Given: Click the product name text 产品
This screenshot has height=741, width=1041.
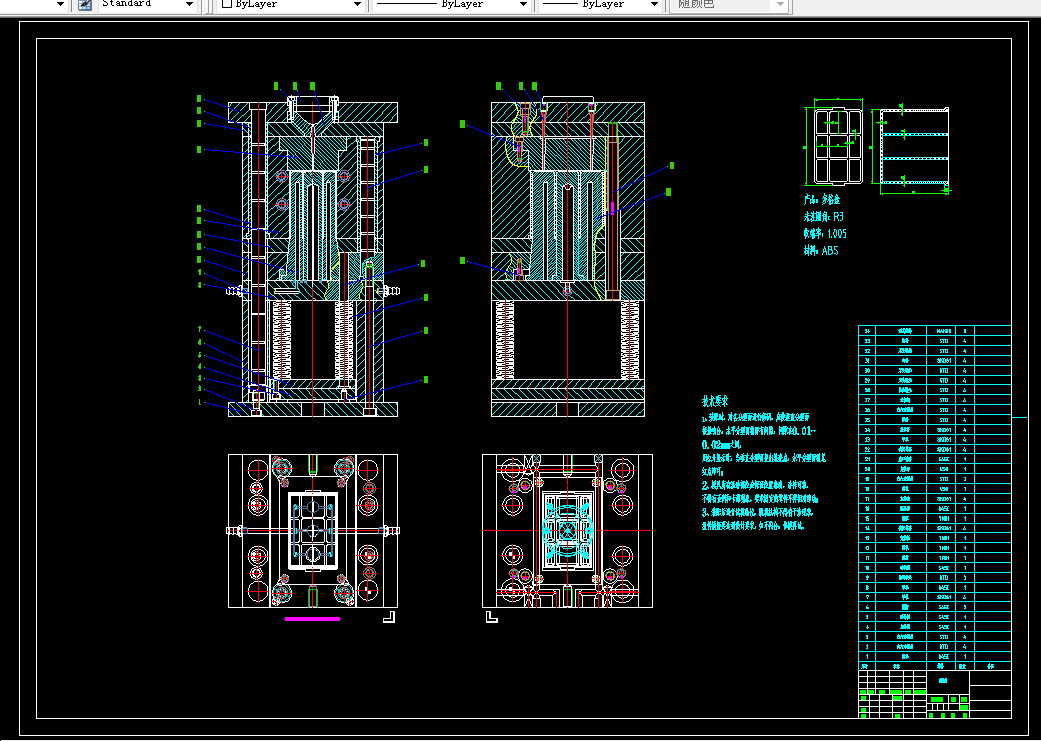Looking at the screenshot, I should (822, 199).
